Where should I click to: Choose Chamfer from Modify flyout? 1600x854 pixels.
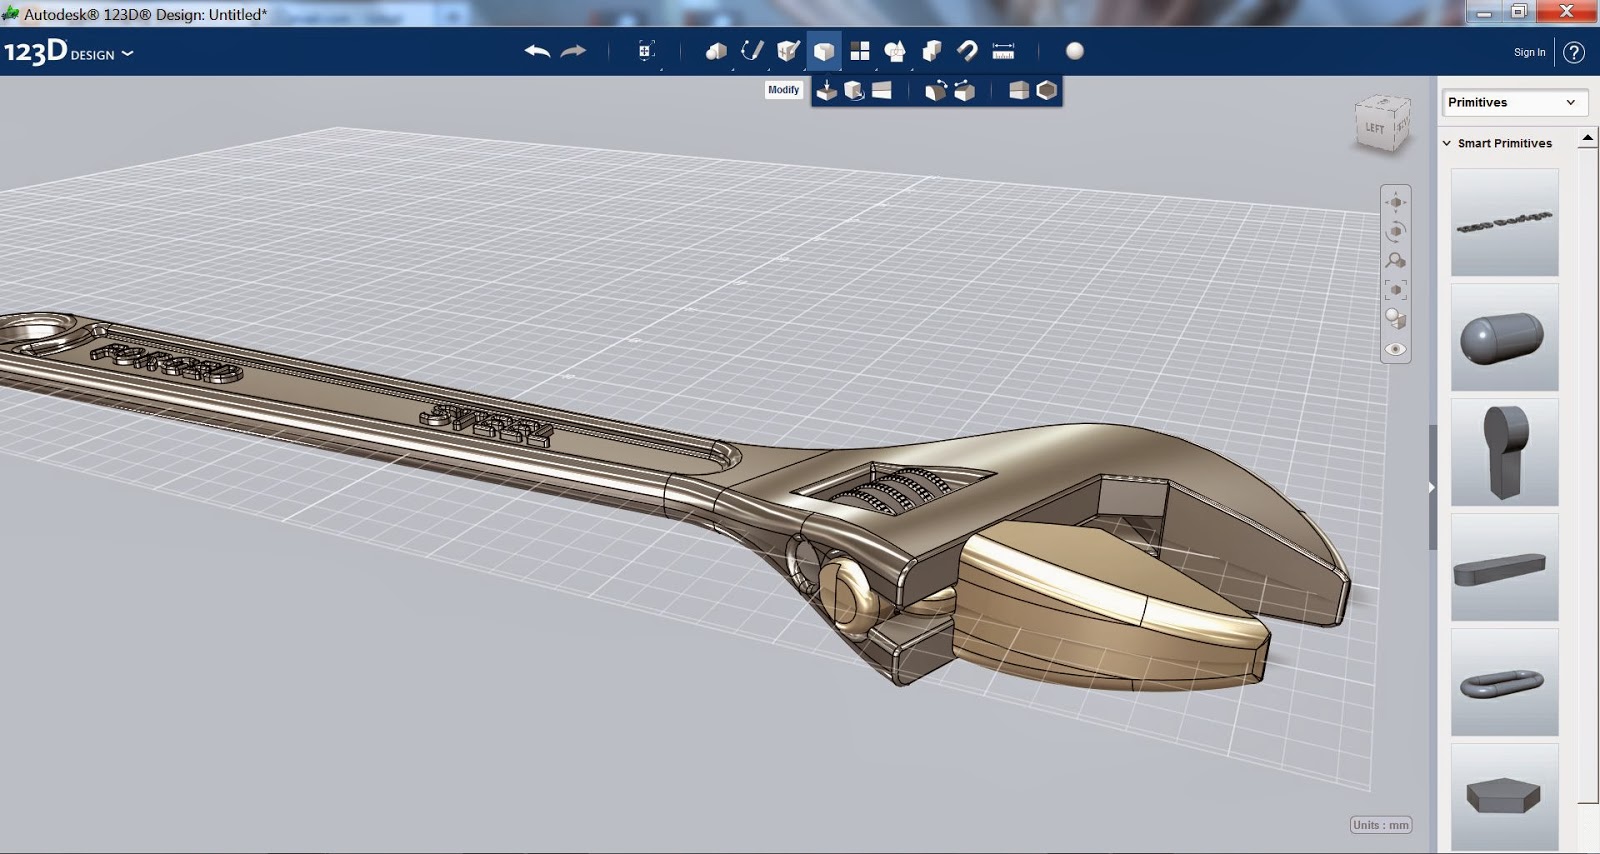[964, 91]
